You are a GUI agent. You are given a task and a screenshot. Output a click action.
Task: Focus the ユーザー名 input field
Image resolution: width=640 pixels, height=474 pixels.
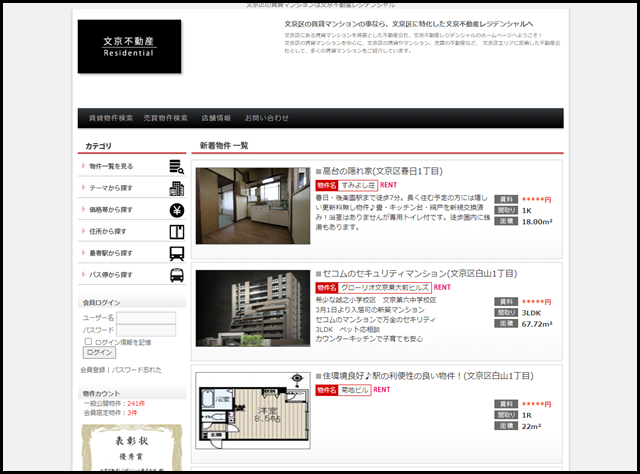147,318
